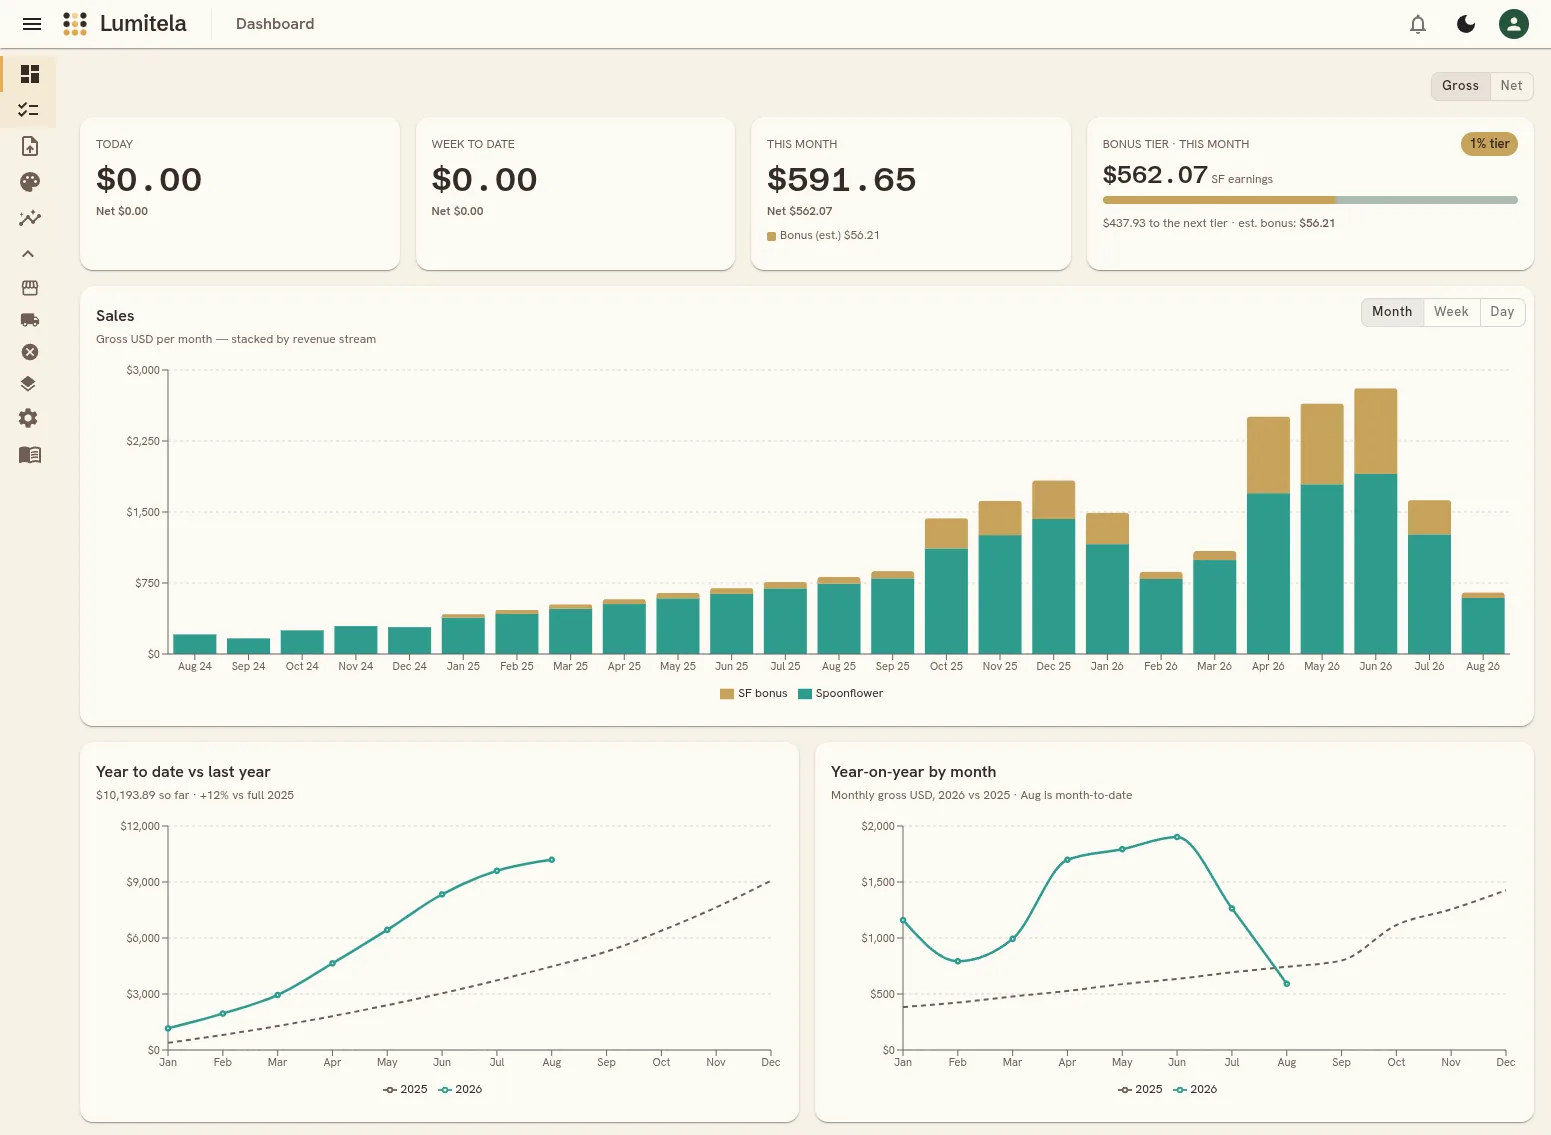Select the Month sales tab
1551x1135 pixels.
(1392, 312)
